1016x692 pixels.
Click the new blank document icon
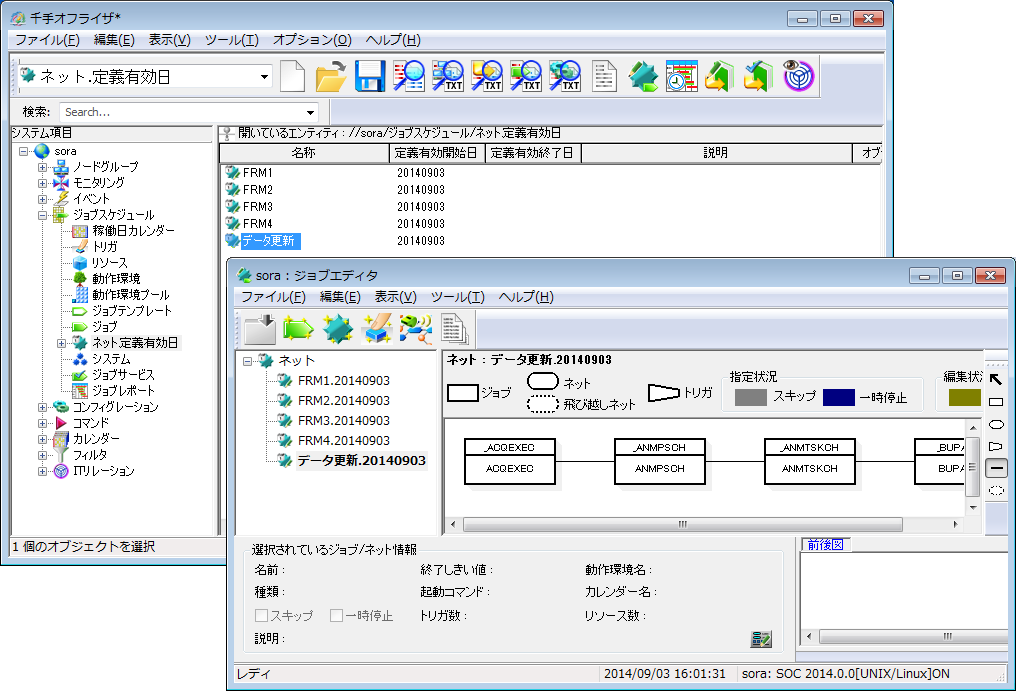[x=292, y=76]
